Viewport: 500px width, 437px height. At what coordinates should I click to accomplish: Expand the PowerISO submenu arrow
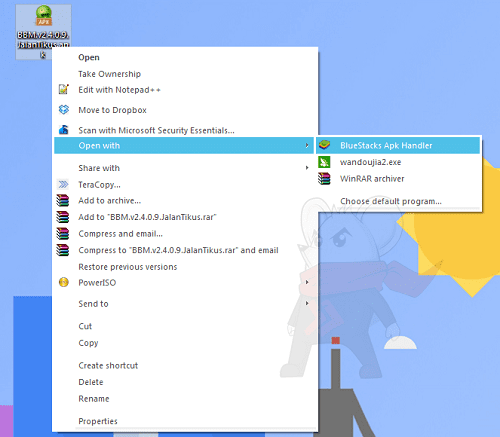307,282
